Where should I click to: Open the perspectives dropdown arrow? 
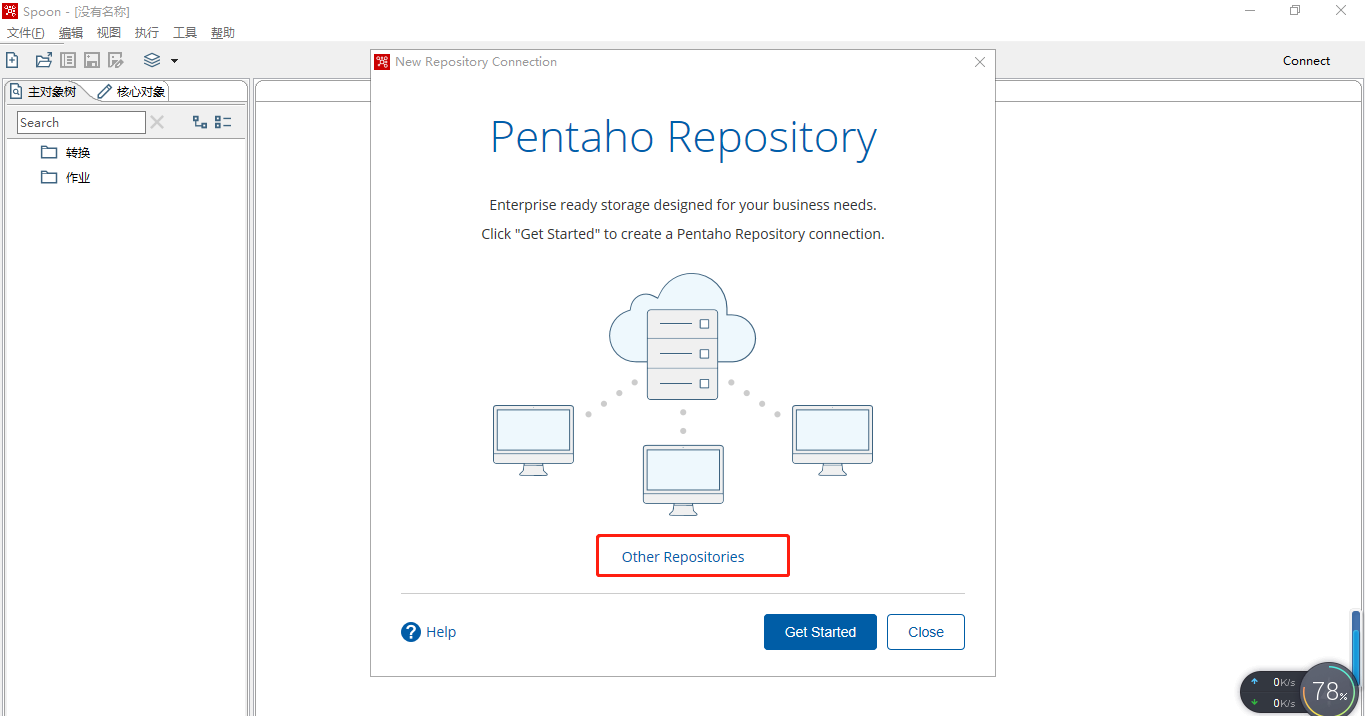pyautogui.click(x=174, y=61)
